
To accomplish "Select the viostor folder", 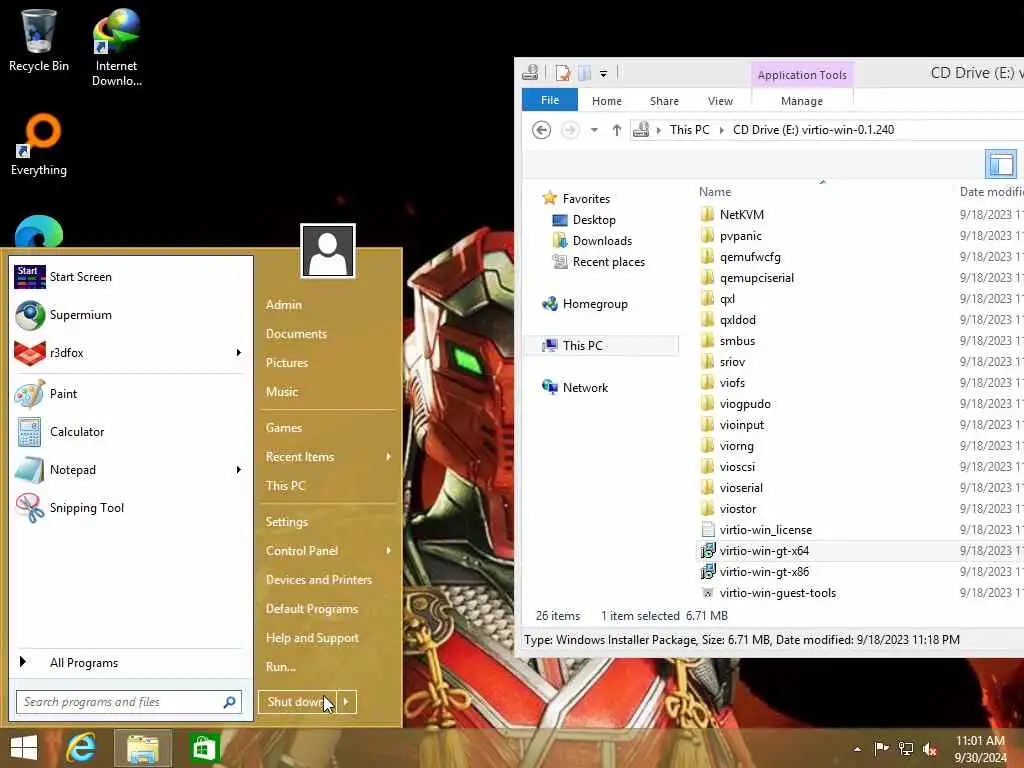I will pyautogui.click(x=737, y=509).
